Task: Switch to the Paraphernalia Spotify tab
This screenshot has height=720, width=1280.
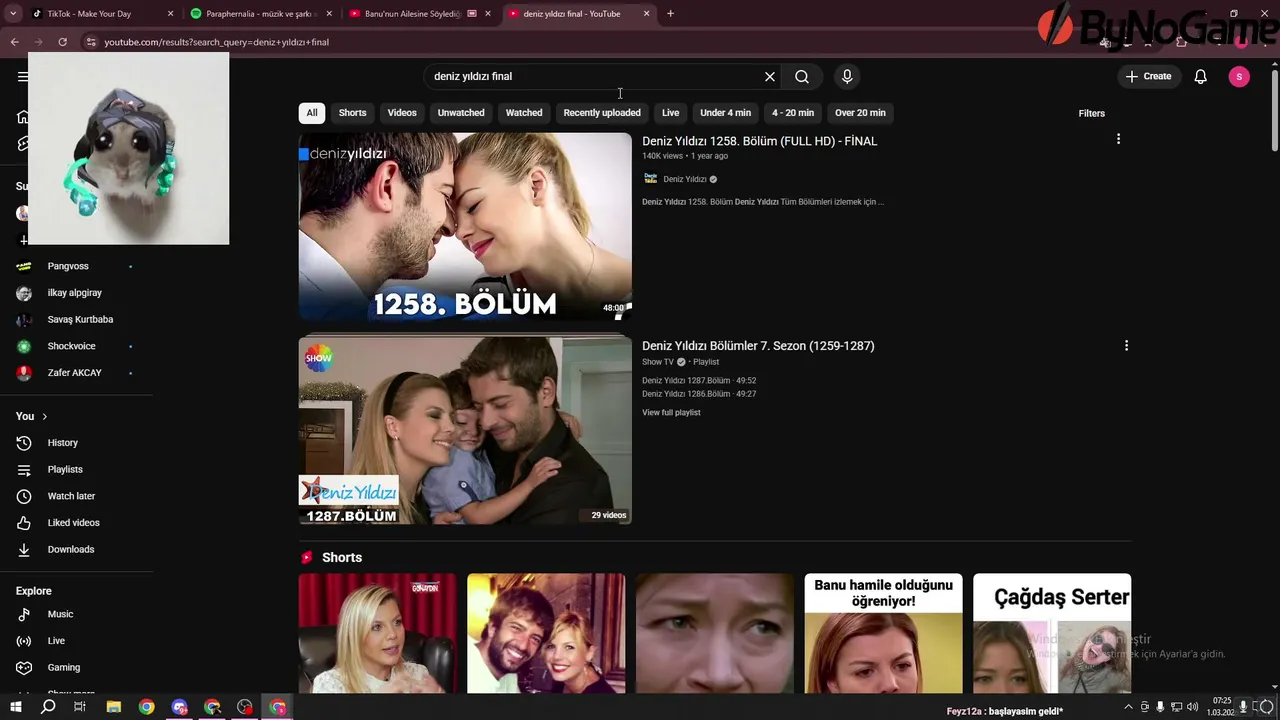Action: pos(260,14)
